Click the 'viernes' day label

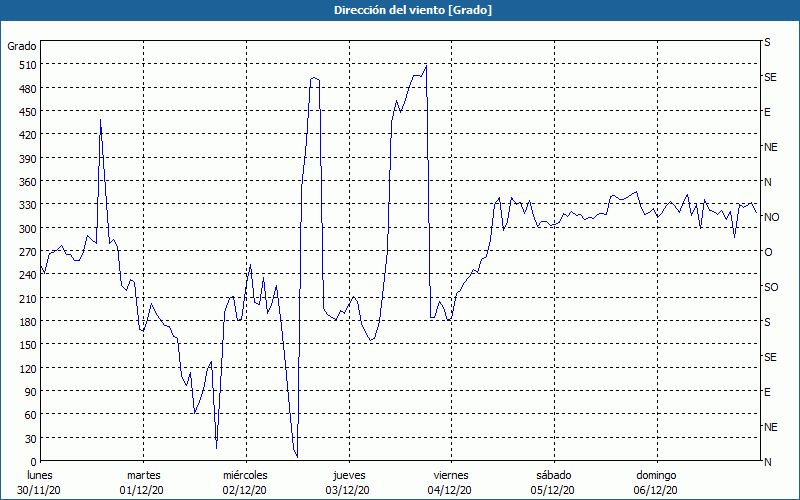coord(451,475)
